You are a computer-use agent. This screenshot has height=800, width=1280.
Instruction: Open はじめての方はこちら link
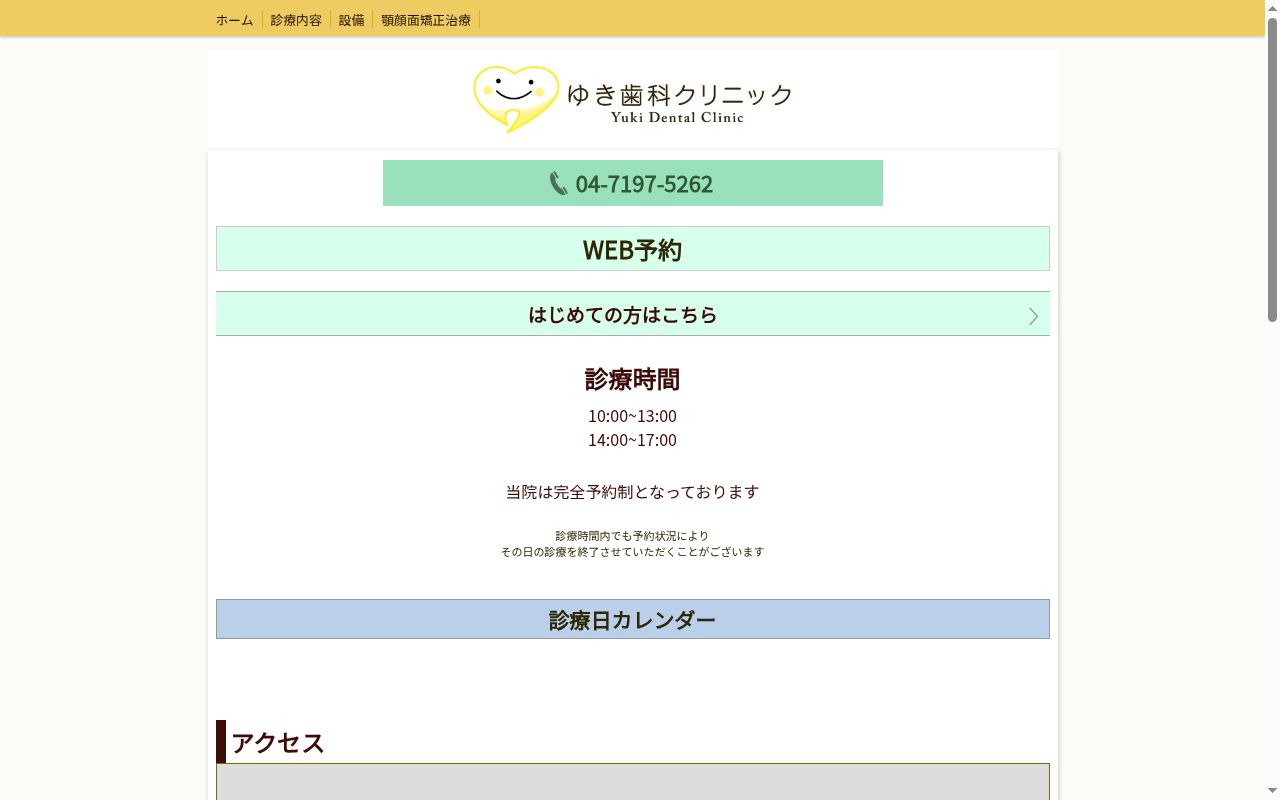[x=633, y=314]
